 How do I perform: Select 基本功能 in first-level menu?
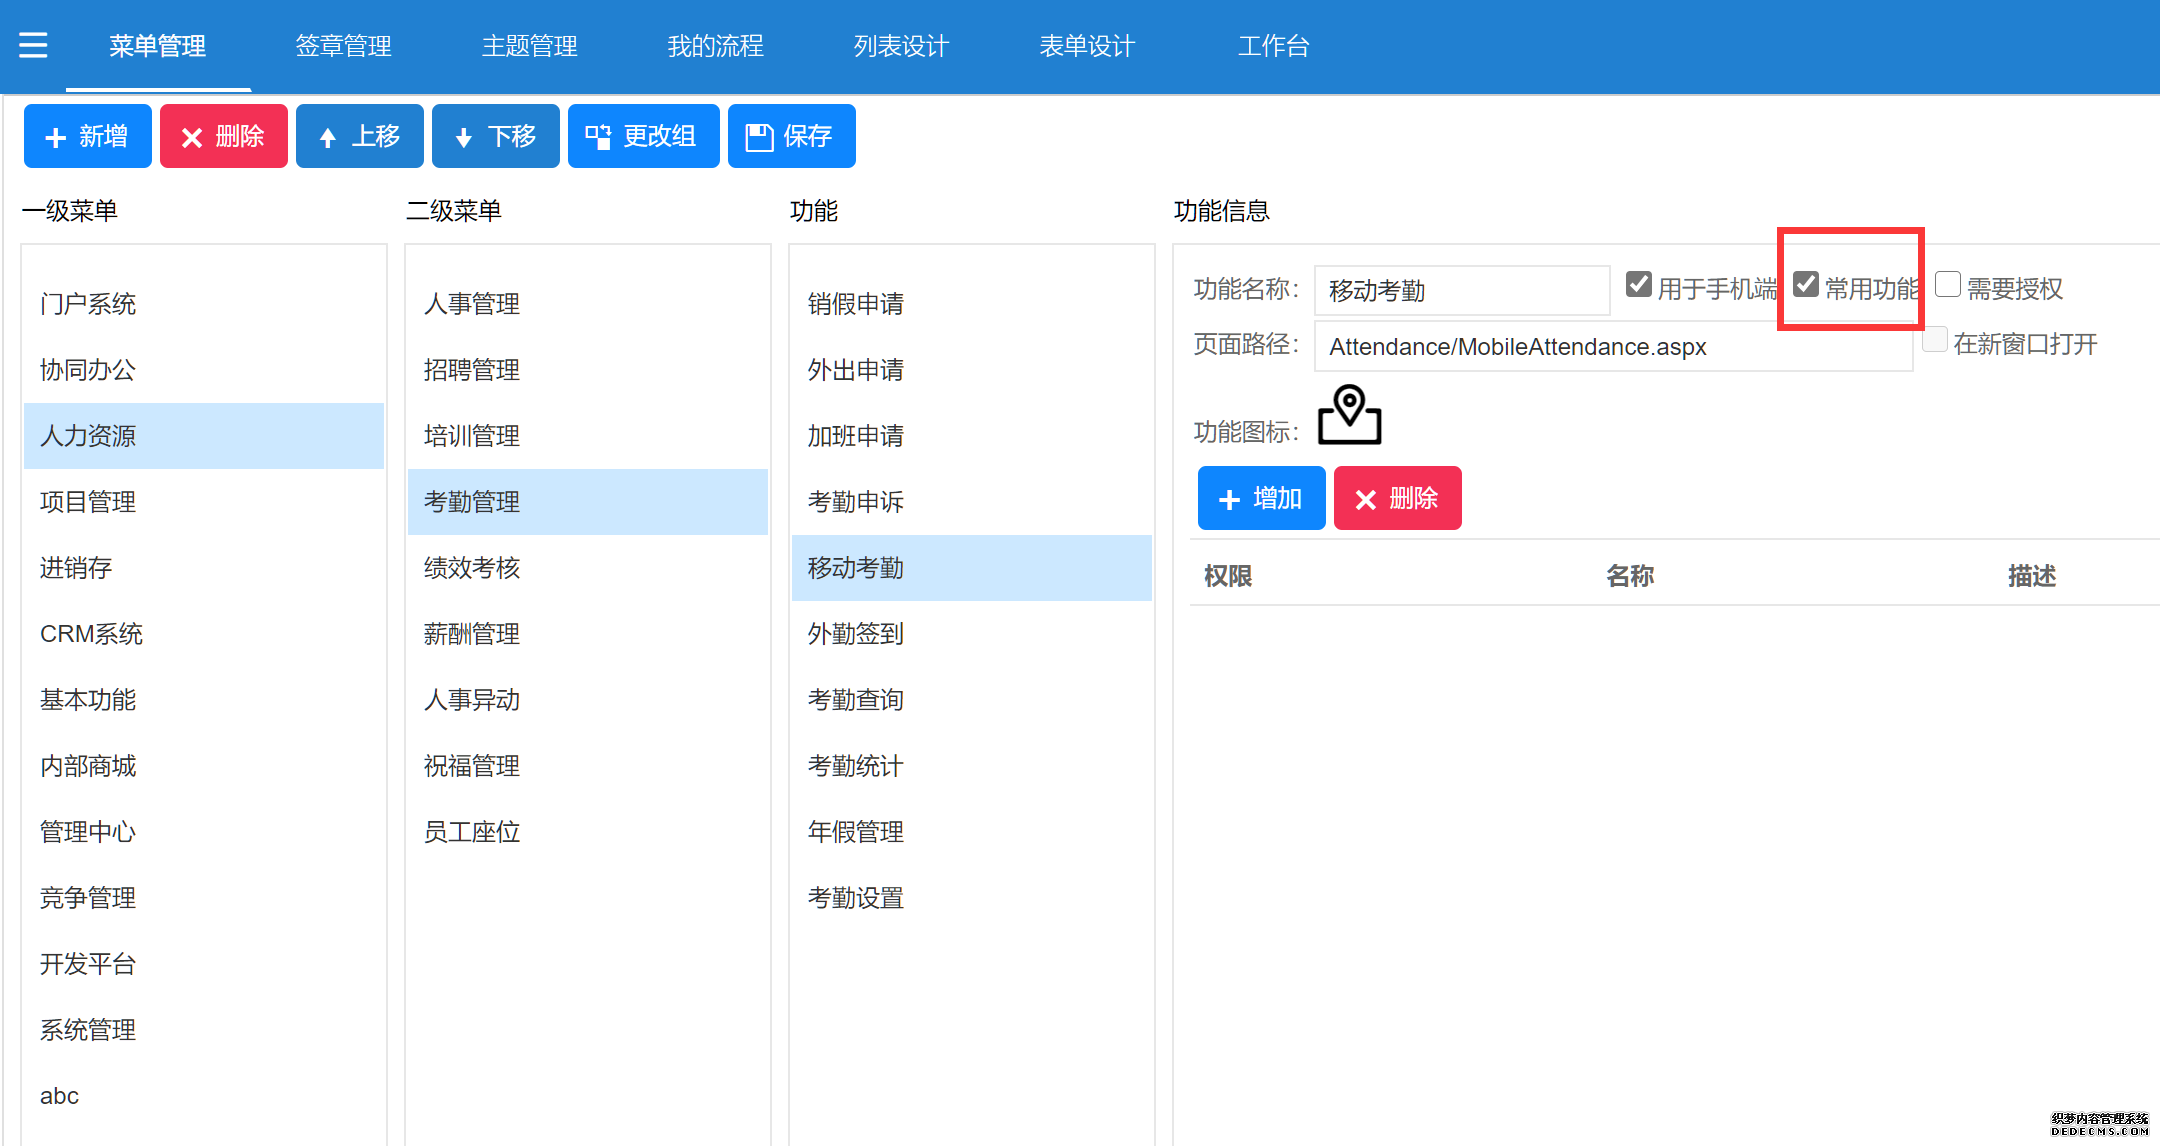[204, 700]
